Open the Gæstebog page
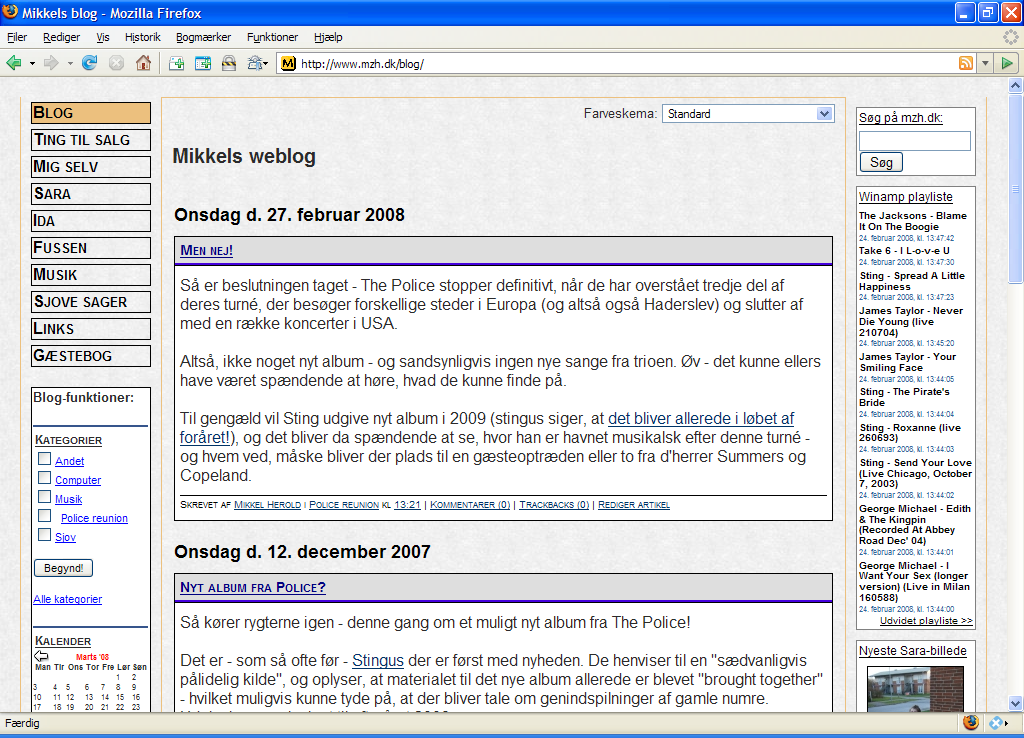This screenshot has width=1024, height=738. [91, 356]
